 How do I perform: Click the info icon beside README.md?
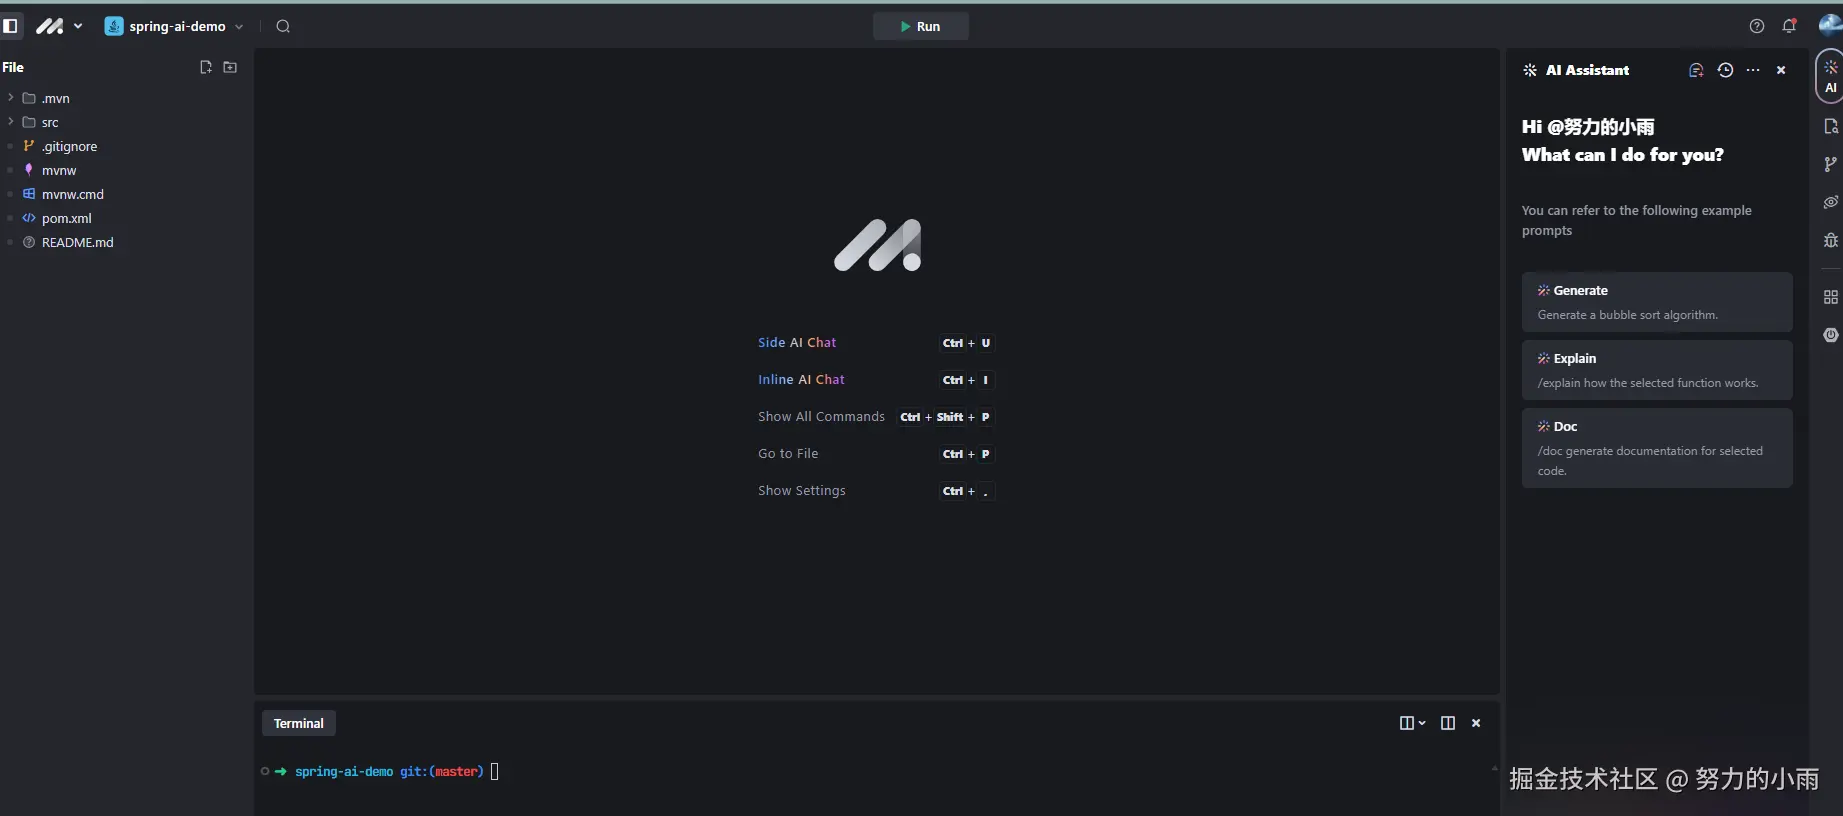(x=29, y=242)
